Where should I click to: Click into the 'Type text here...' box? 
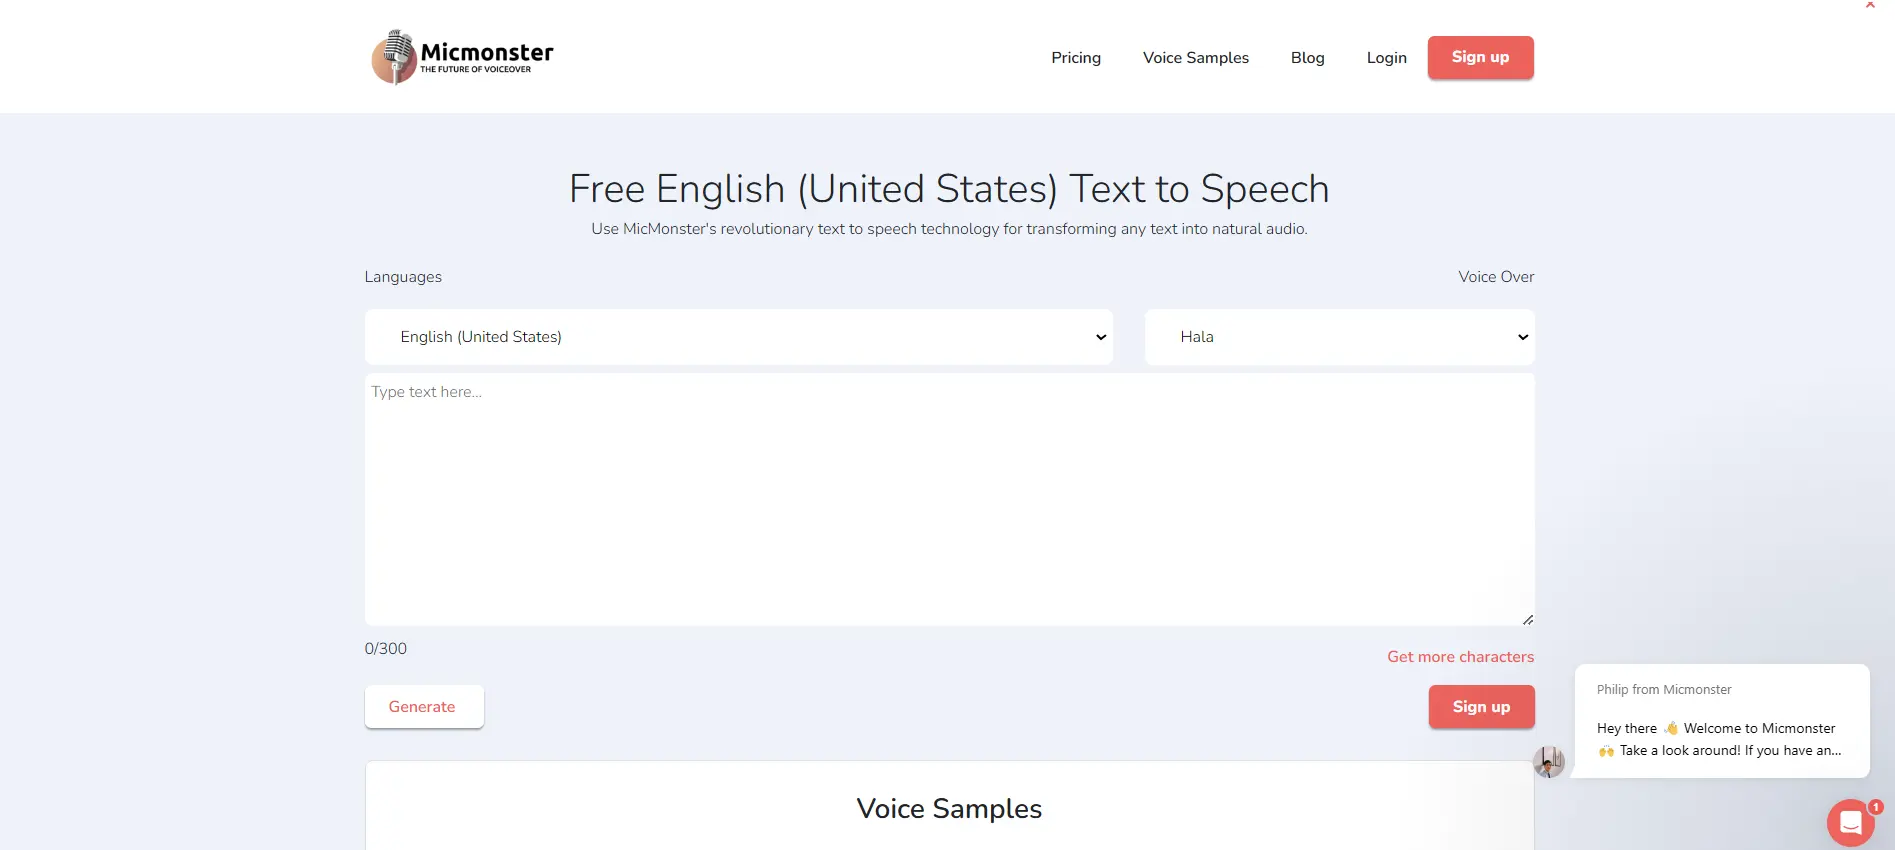tap(949, 500)
